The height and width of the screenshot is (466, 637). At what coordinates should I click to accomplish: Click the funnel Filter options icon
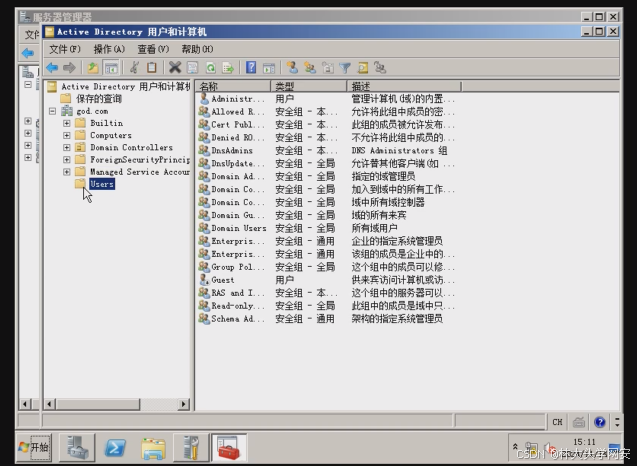(x=345, y=67)
